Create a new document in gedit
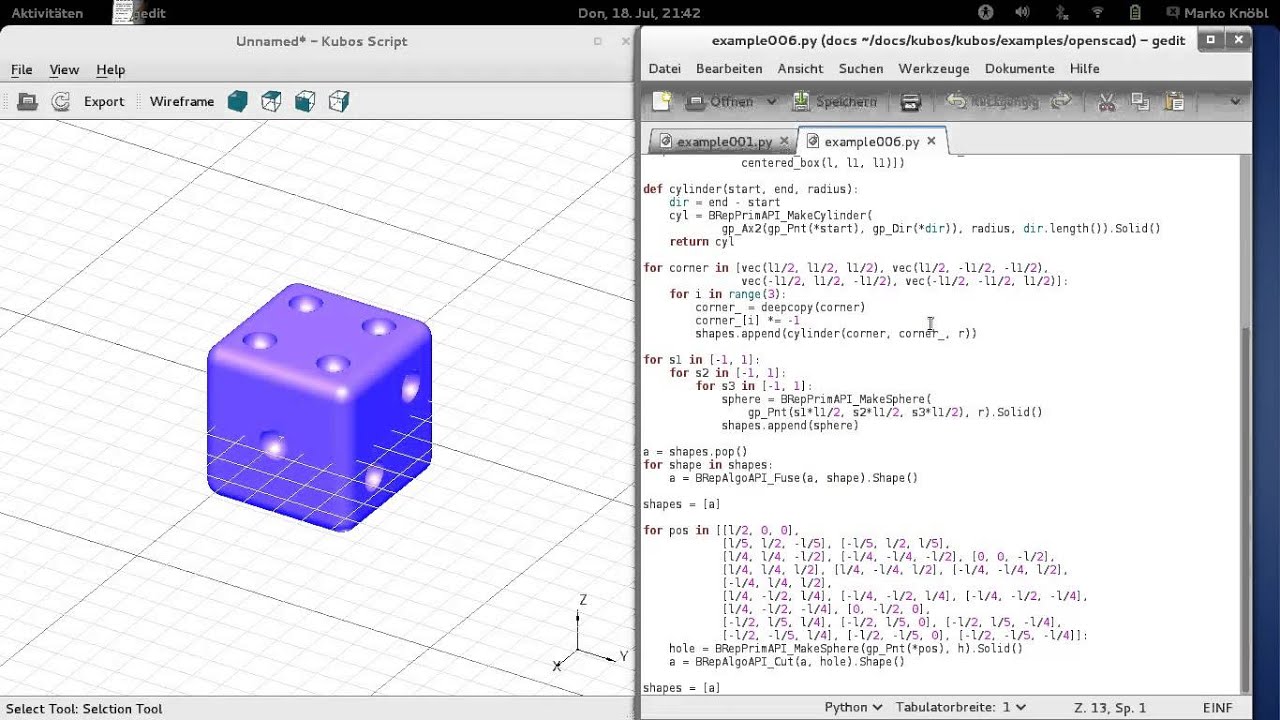Viewport: 1280px width, 720px height. click(x=661, y=101)
